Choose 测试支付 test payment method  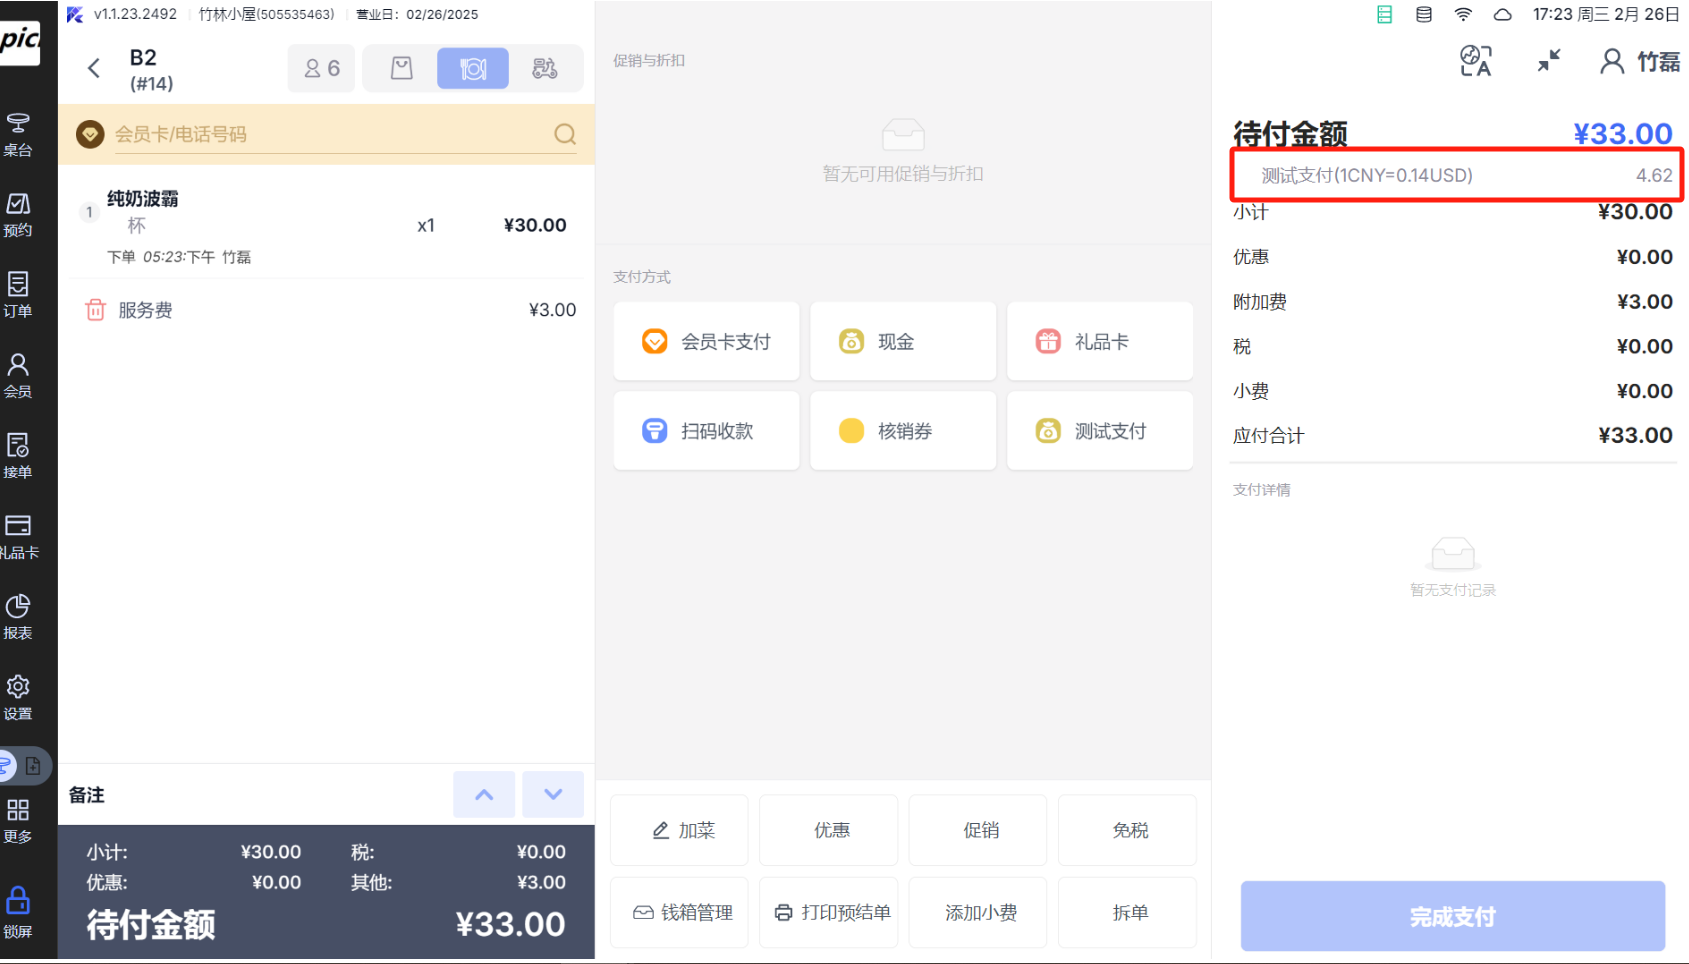[x=1100, y=431]
